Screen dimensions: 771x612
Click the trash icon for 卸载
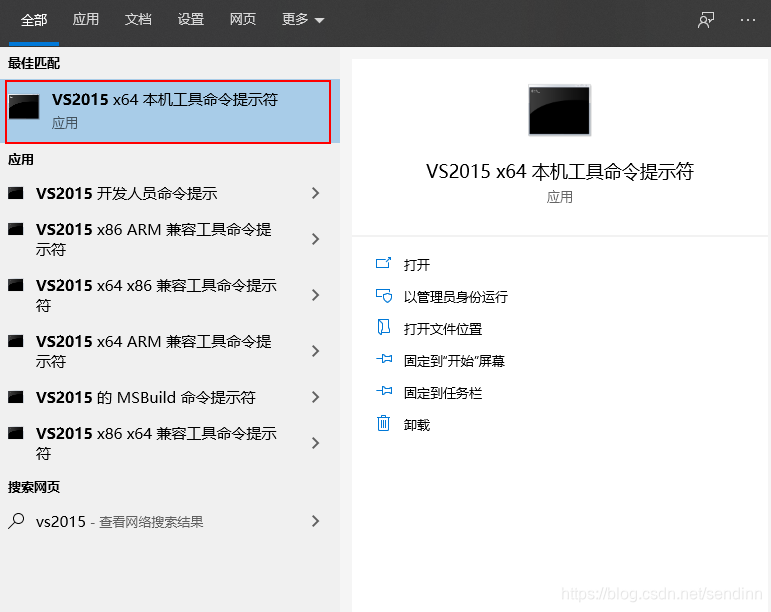coord(383,423)
